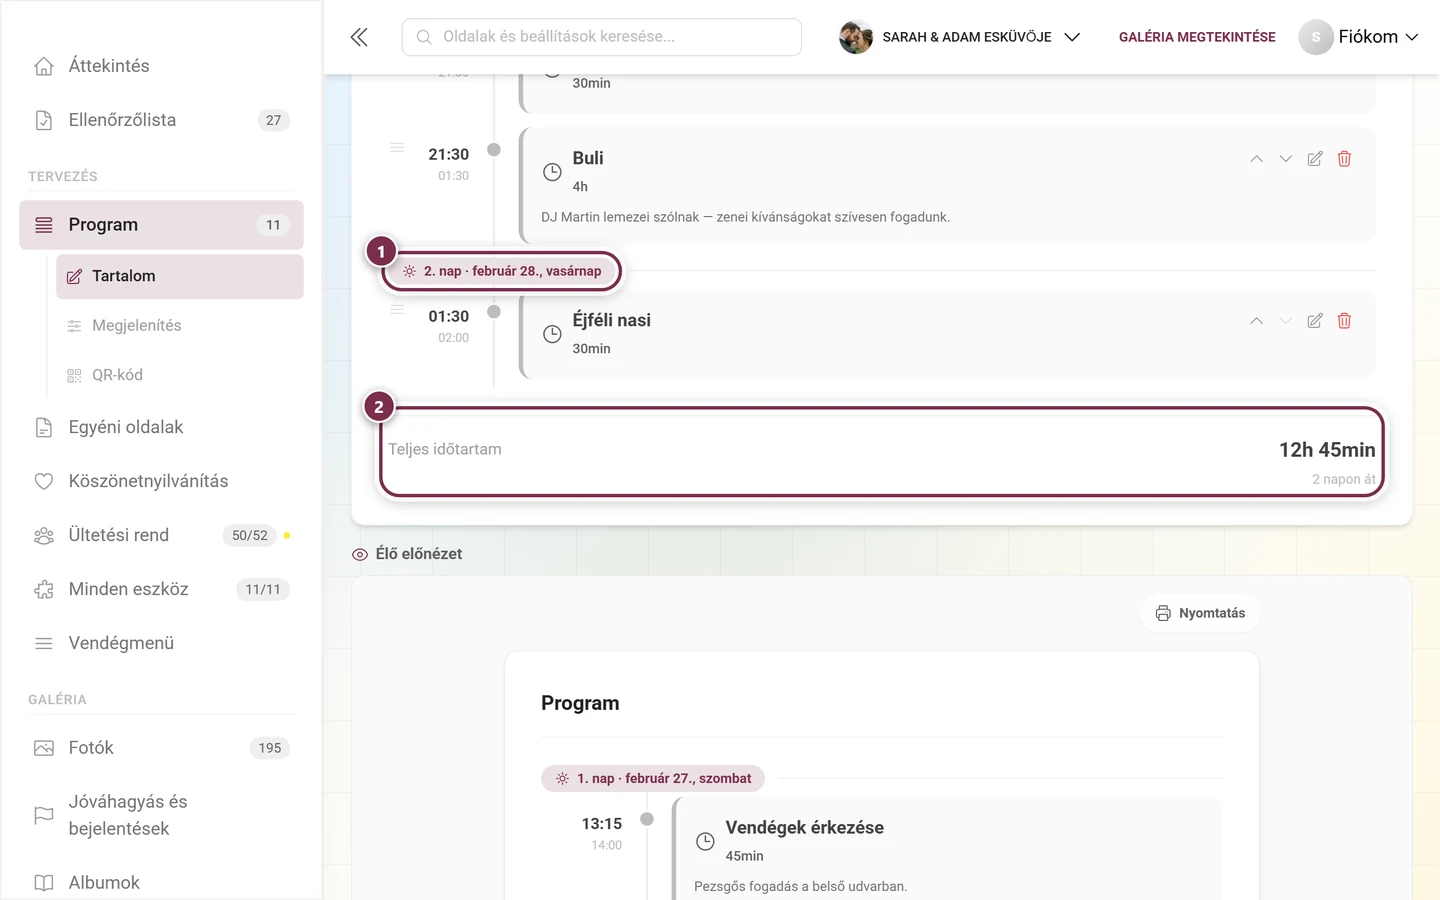Click the heart icon beside Köszönetnyilvánítás
The image size is (1440, 900).
pyautogui.click(x=44, y=481)
